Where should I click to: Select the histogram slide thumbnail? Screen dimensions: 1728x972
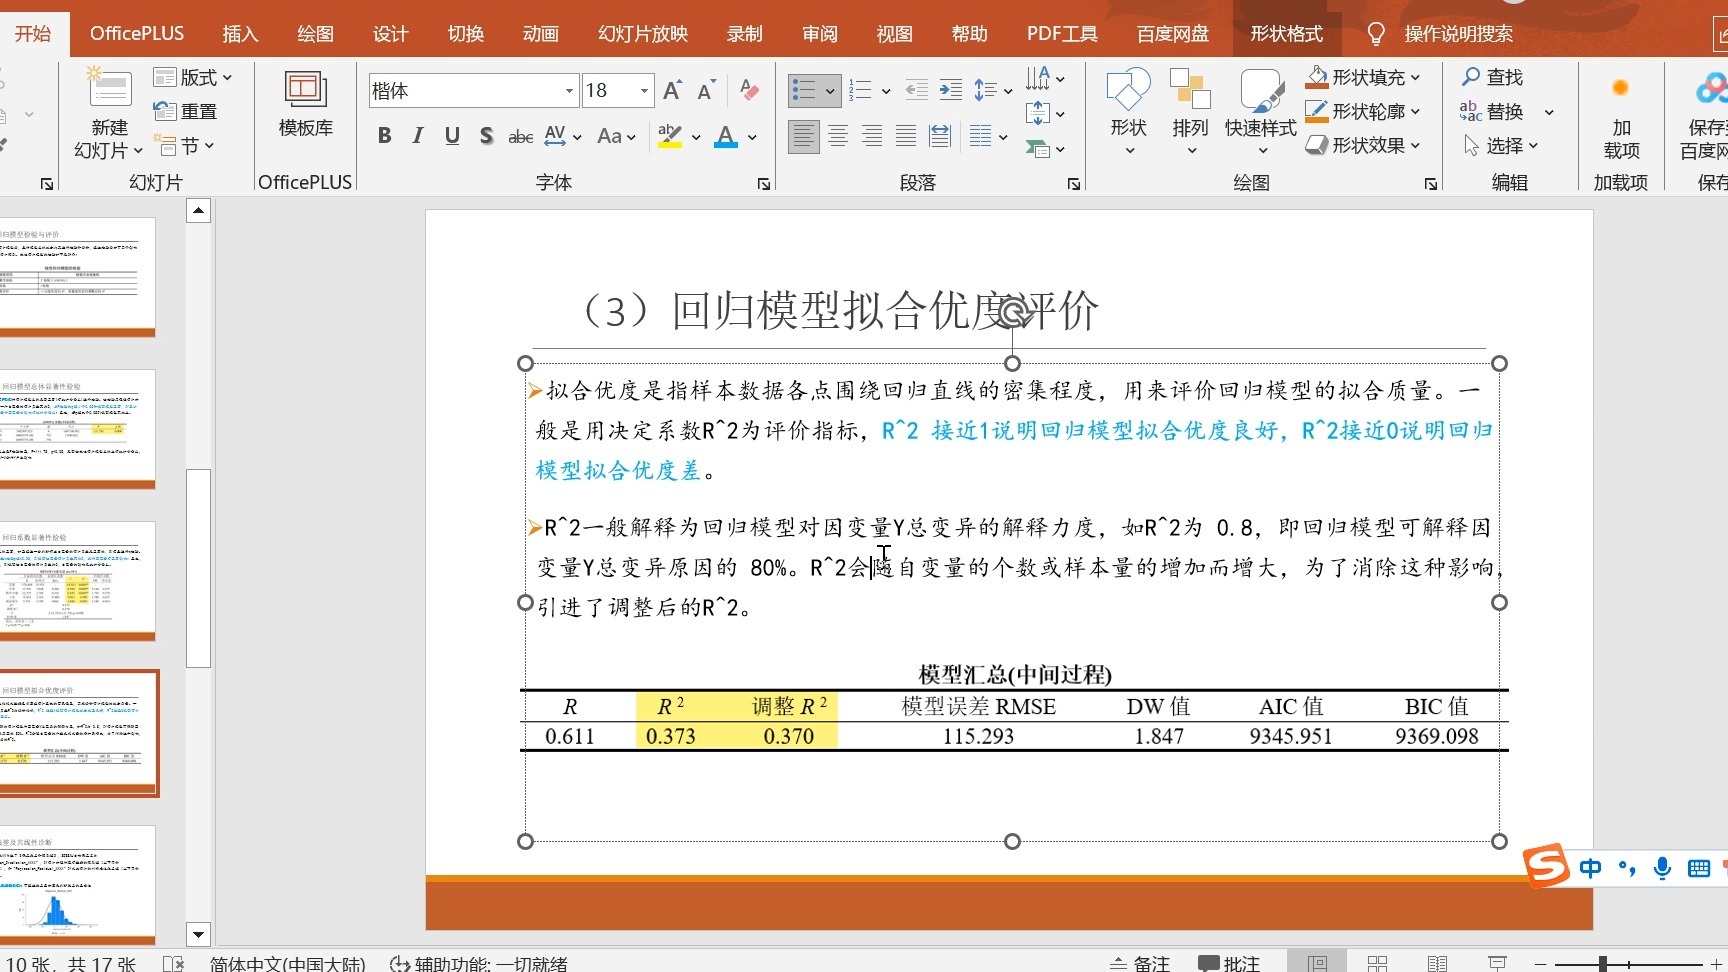pyautogui.click(x=76, y=885)
